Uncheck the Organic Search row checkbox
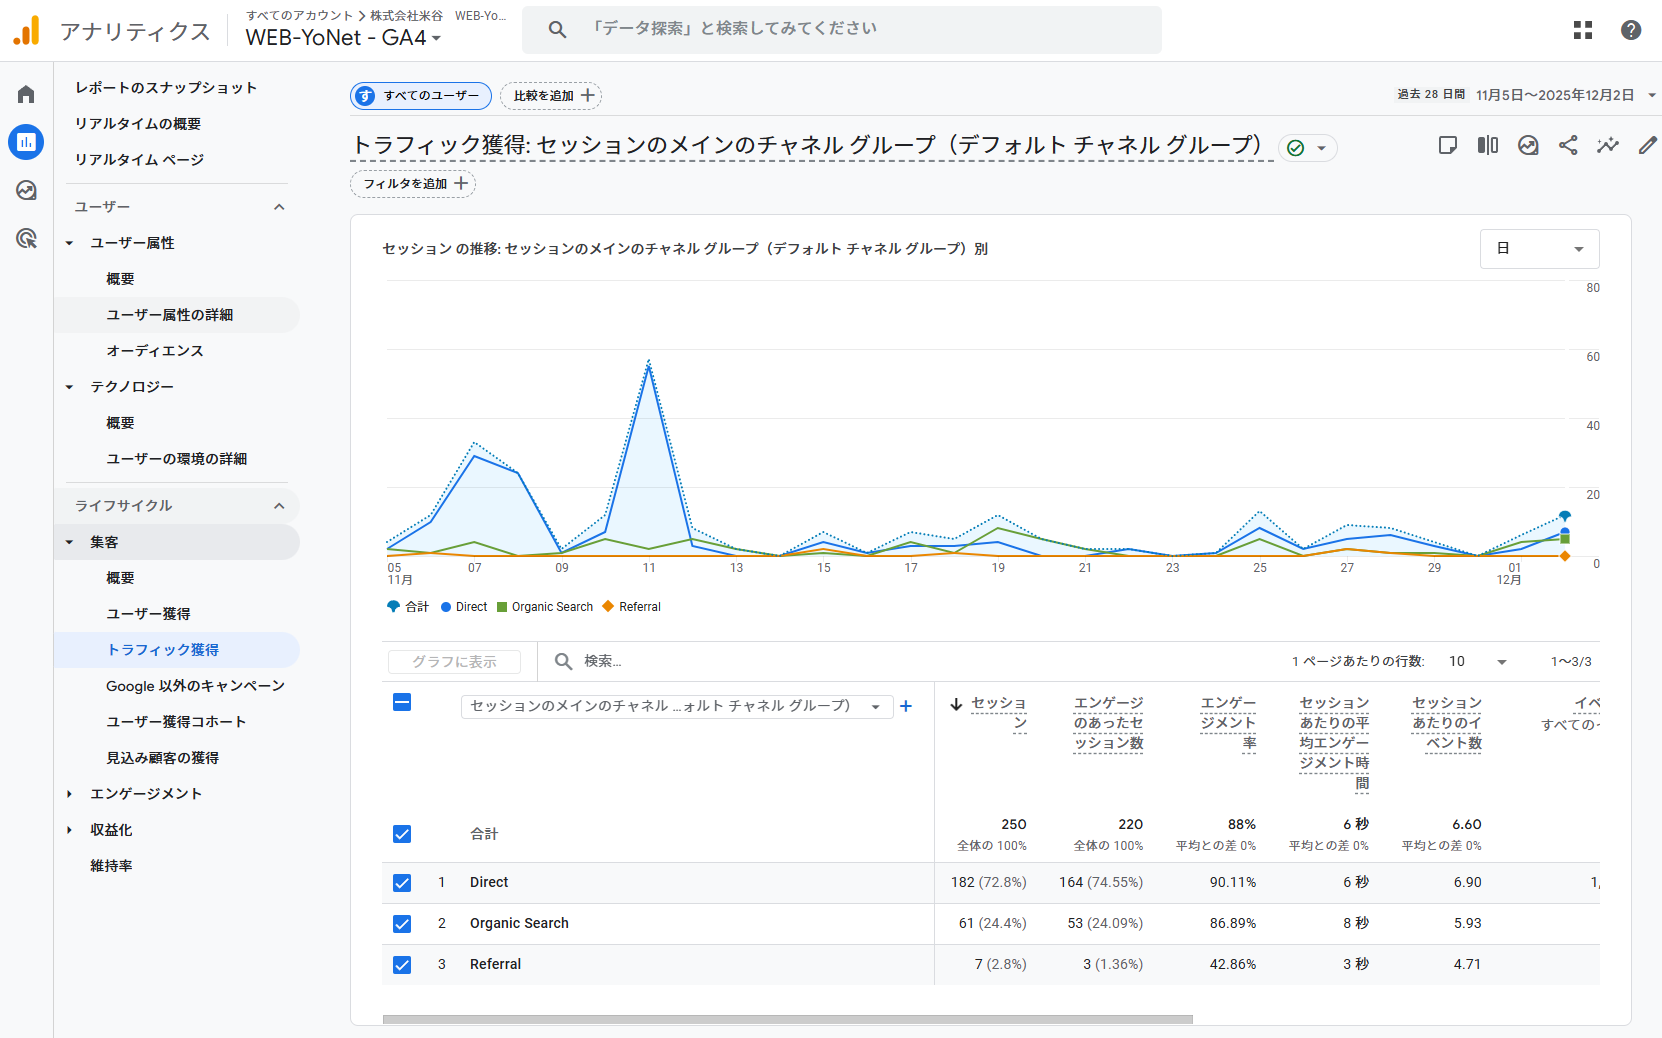 [402, 924]
